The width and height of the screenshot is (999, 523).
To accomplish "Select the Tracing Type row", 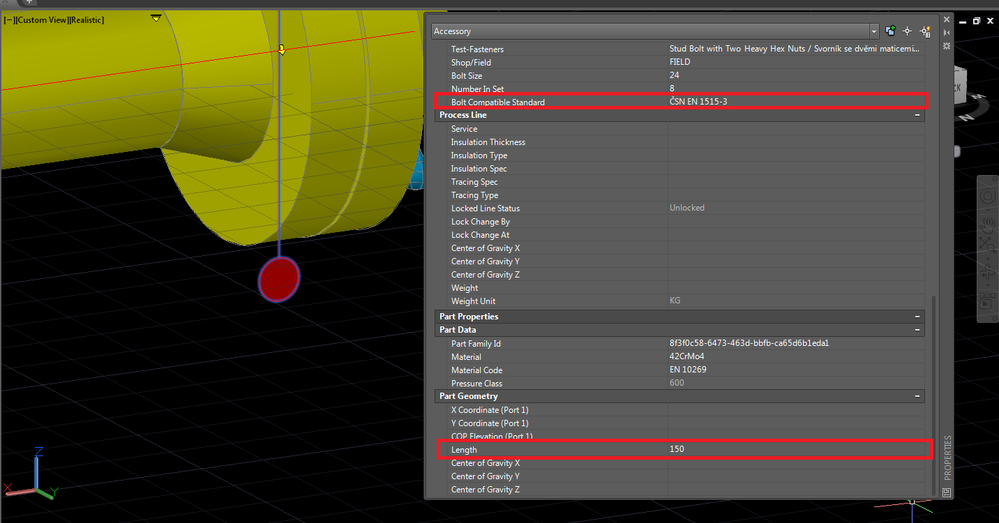I will [679, 196].
